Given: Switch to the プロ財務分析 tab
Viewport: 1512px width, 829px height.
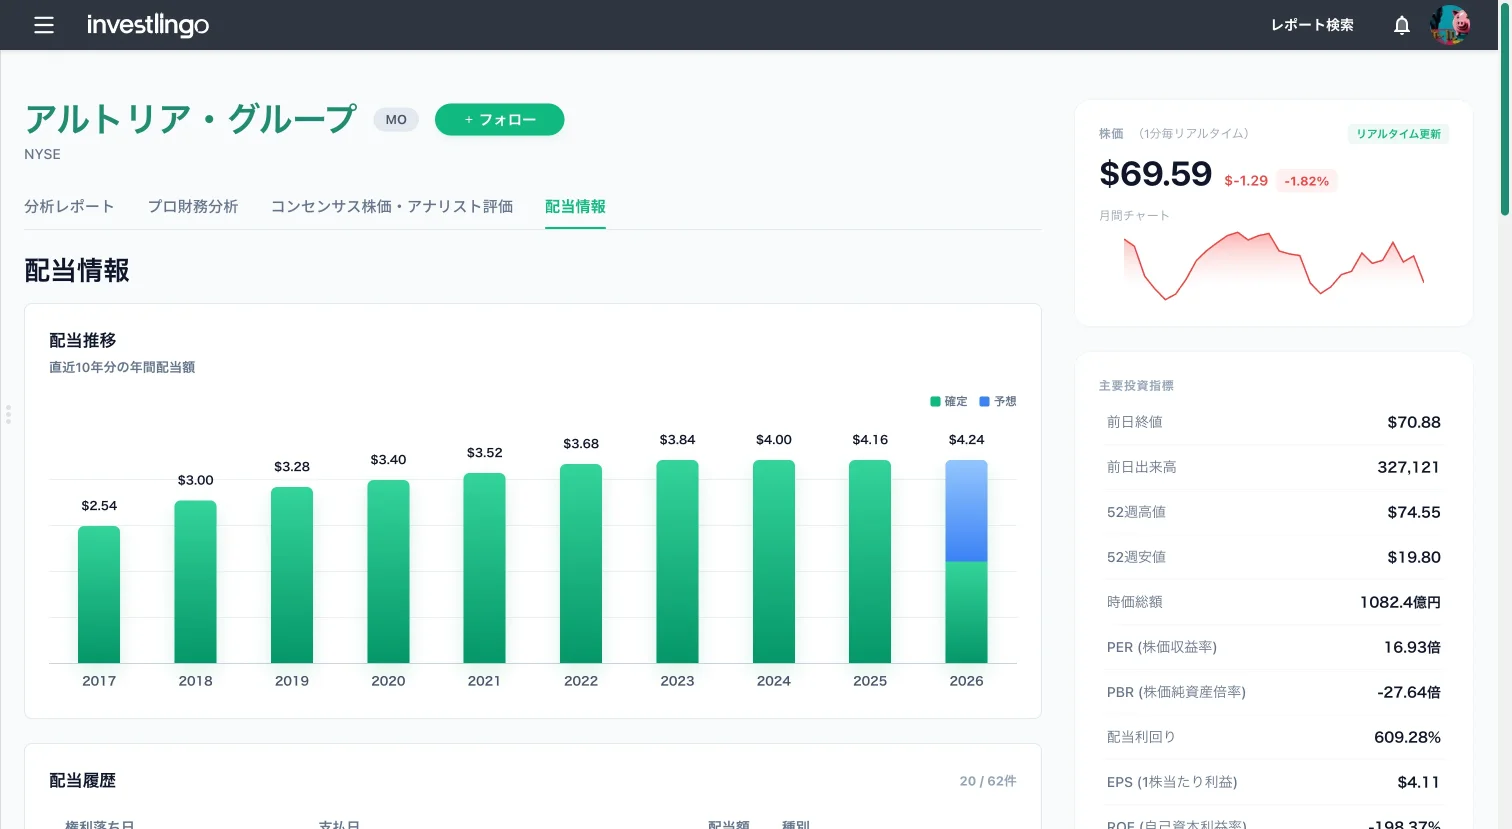Looking at the screenshot, I should tap(193, 207).
